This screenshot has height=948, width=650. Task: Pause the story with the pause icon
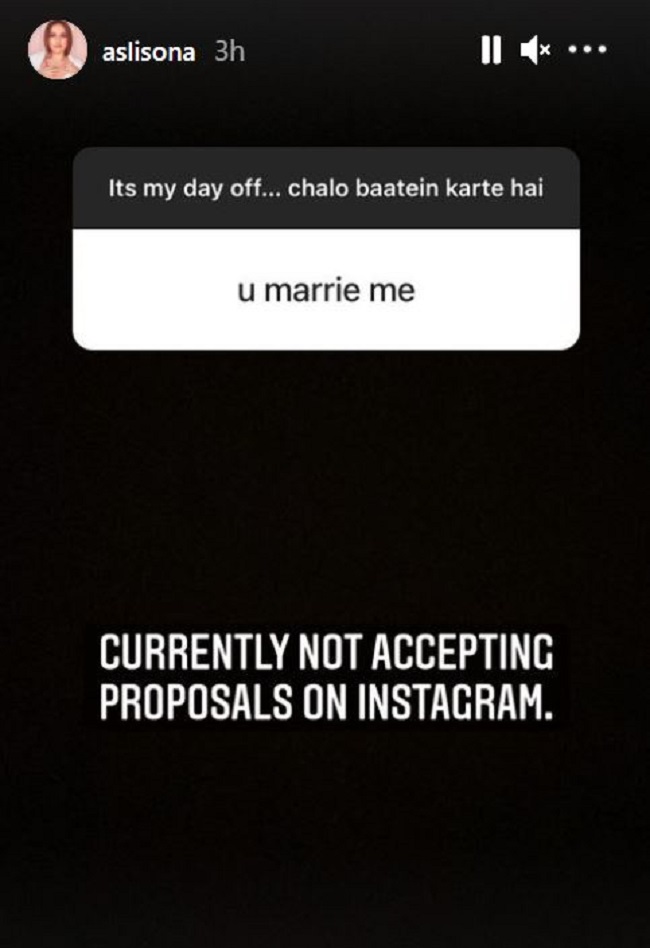click(491, 50)
